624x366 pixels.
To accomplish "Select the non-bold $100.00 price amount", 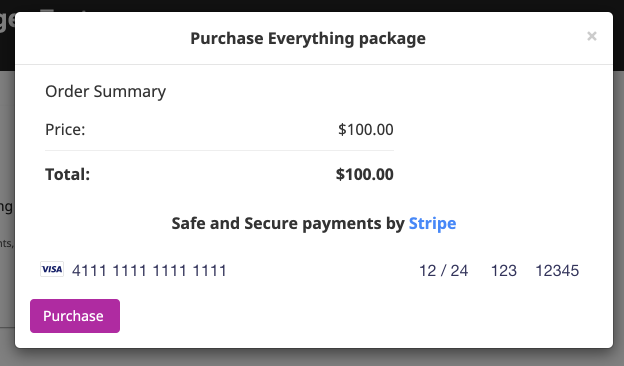I will coord(366,129).
